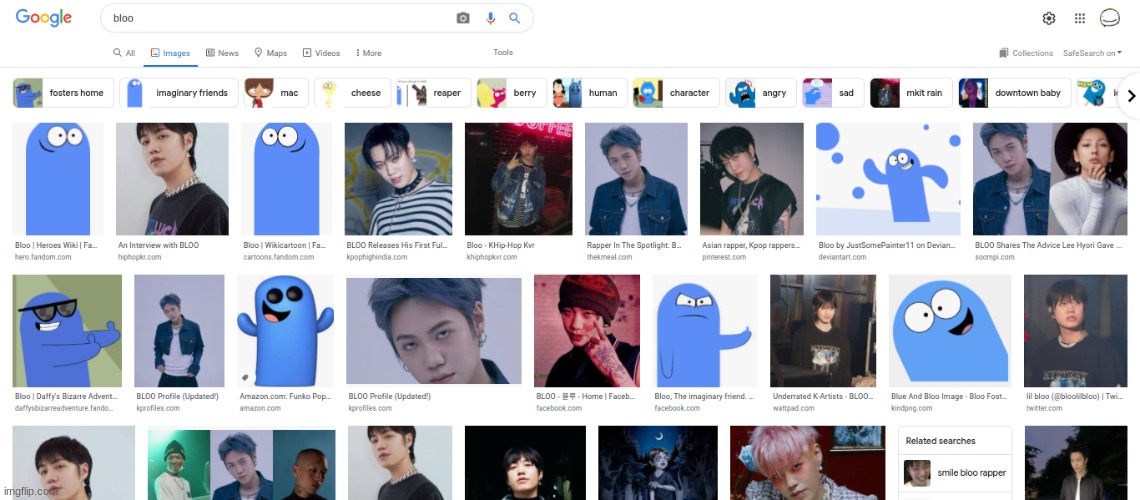The width and height of the screenshot is (1140, 500).
Task: Filter by imaginary friends chip
Action: pyautogui.click(x=179, y=93)
